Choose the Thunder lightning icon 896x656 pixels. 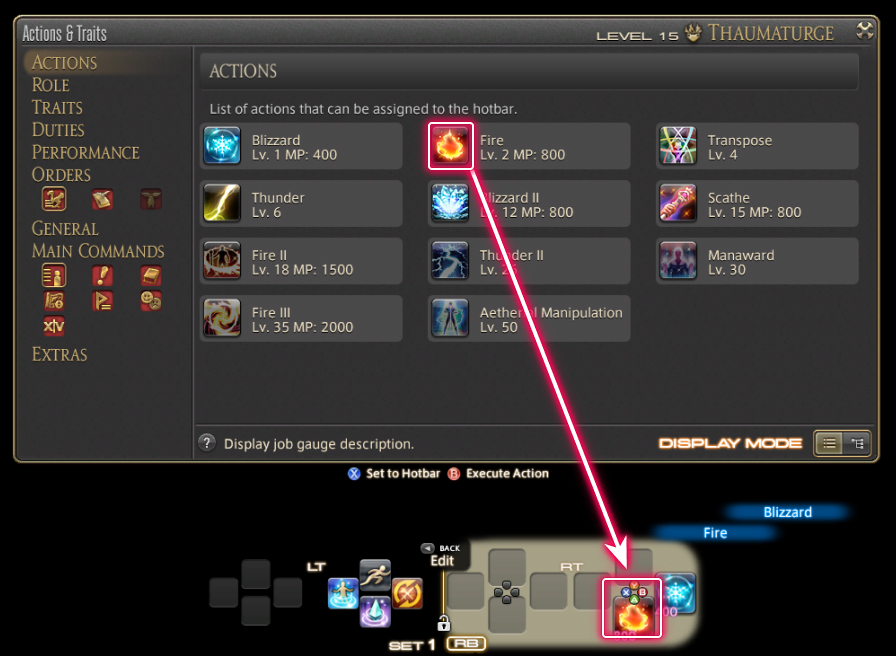[222, 203]
